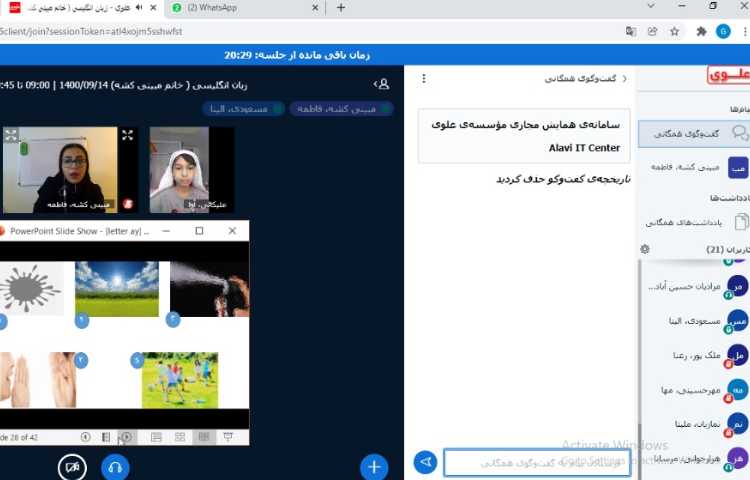750x480 pixels.
Task: Open the Chrome profile avatar
Action: [x=723, y=32]
